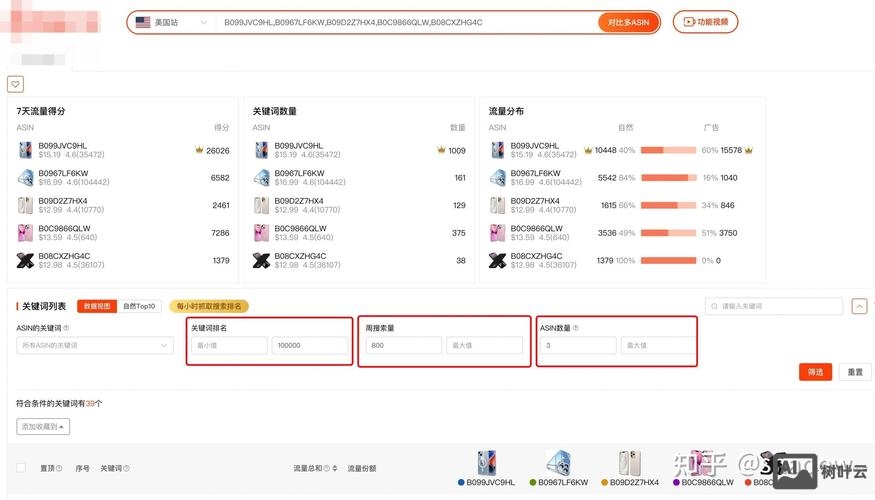Viewport: 875px width, 500px height.
Task: Click the B0967LF6KW product image in table header
Action: [559, 463]
